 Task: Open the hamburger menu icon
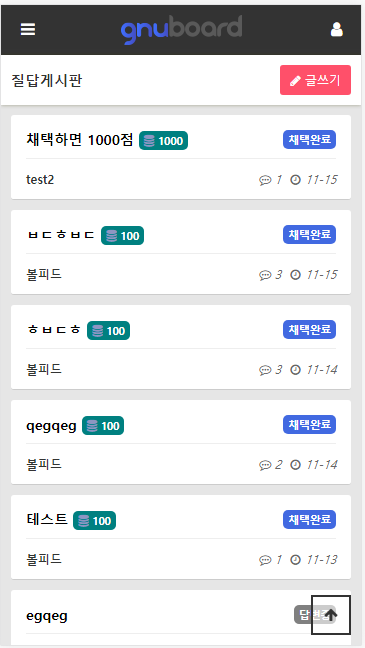(x=28, y=29)
